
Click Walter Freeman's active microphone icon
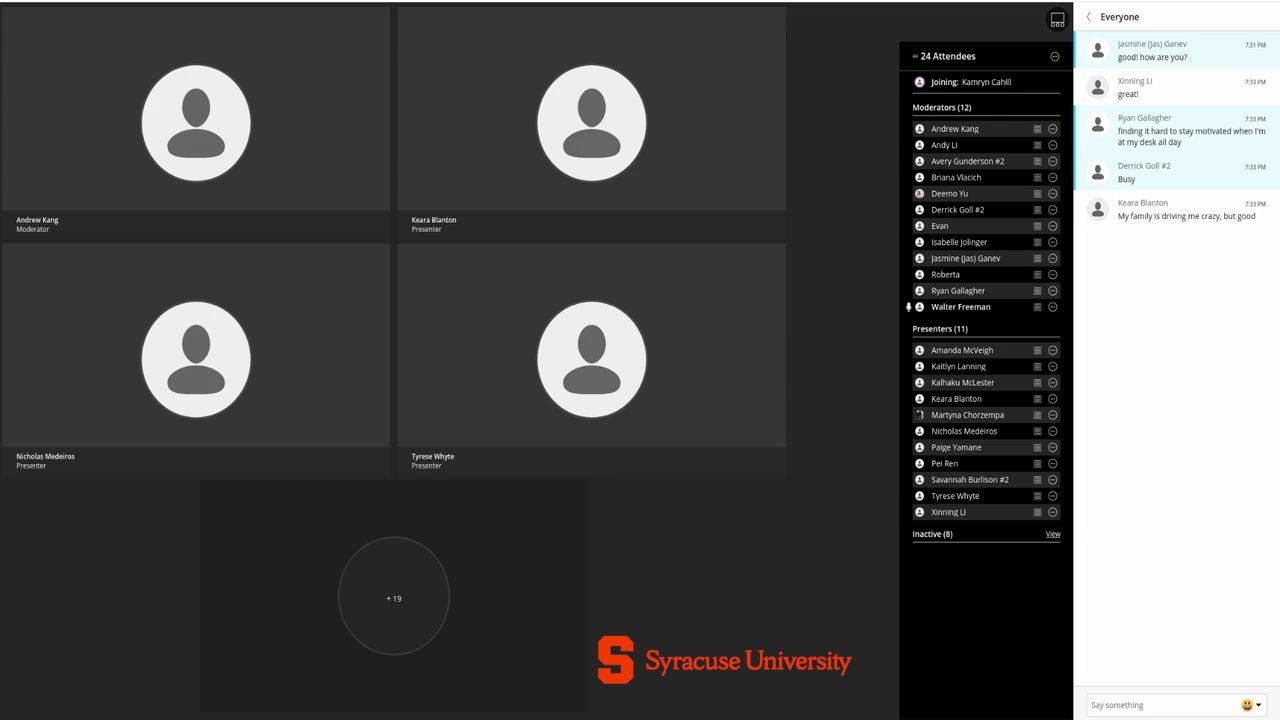pos(909,307)
